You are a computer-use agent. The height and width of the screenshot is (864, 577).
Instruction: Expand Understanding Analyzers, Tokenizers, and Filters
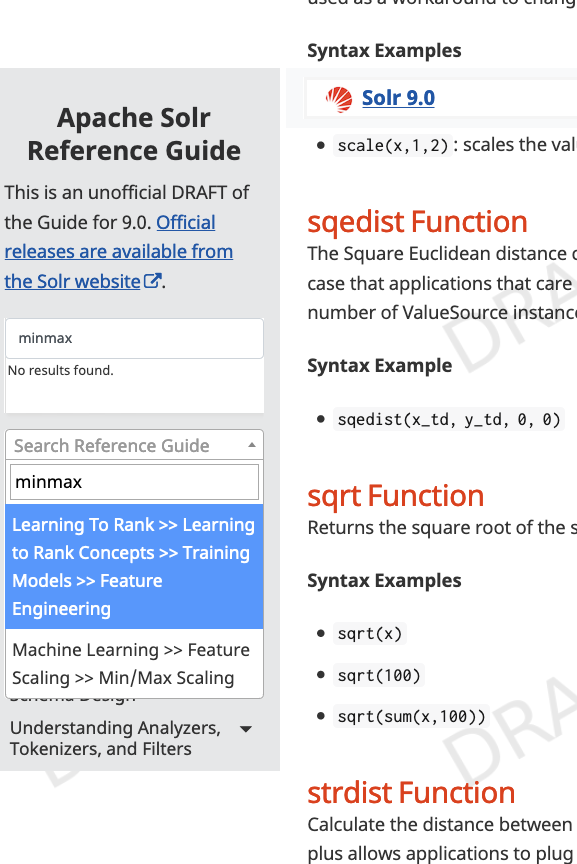pos(246,729)
